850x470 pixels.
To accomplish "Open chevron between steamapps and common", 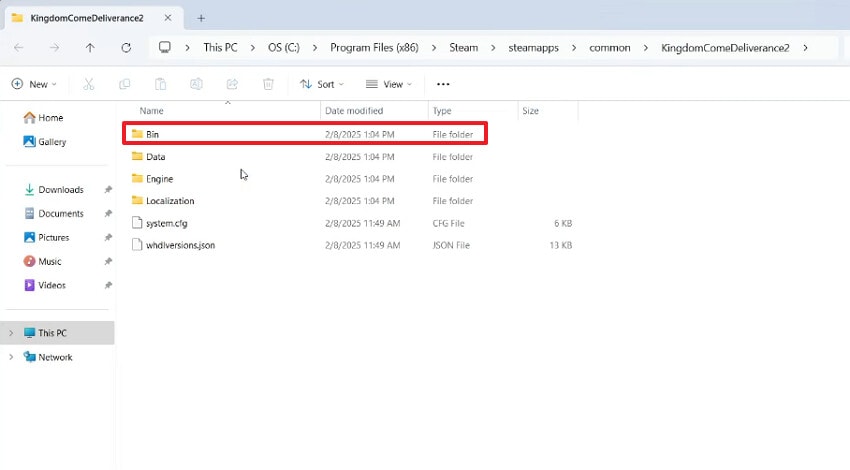I will 574,48.
